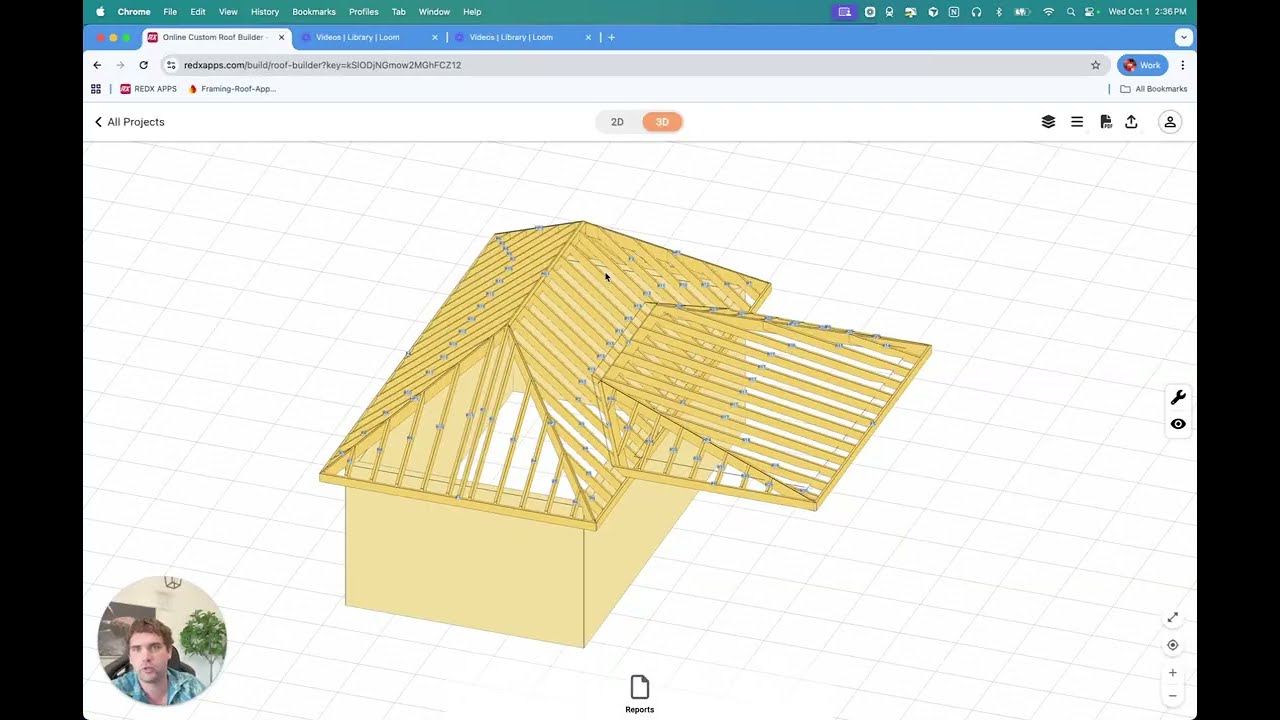This screenshot has height=720, width=1280.
Task: Click the presenter webcam bubble
Action: 162,640
